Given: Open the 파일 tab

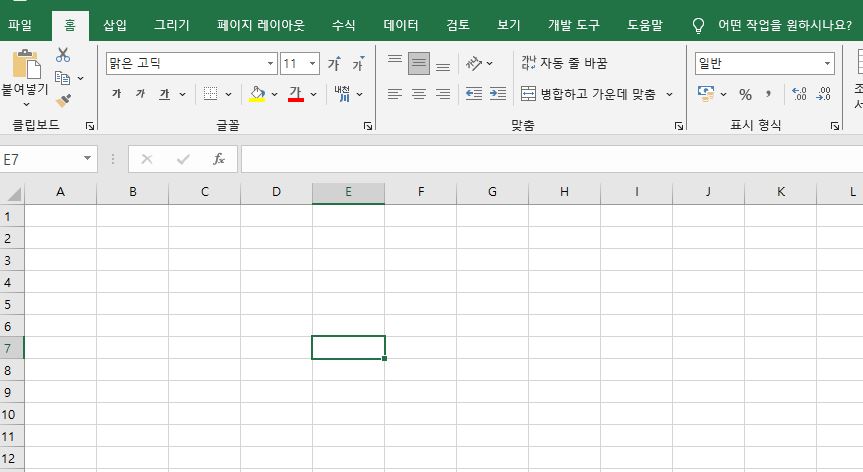Looking at the screenshot, I should coord(20,25).
